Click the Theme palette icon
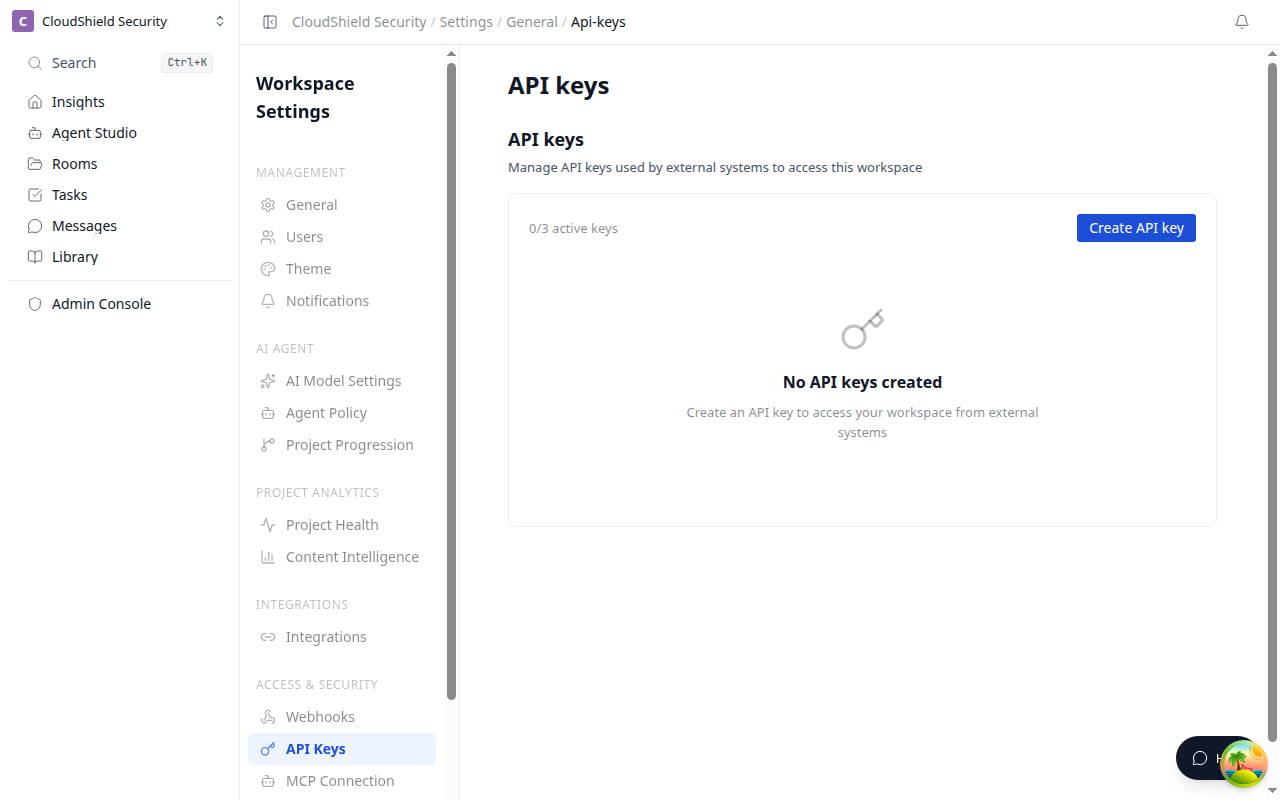 tap(268, 269)
